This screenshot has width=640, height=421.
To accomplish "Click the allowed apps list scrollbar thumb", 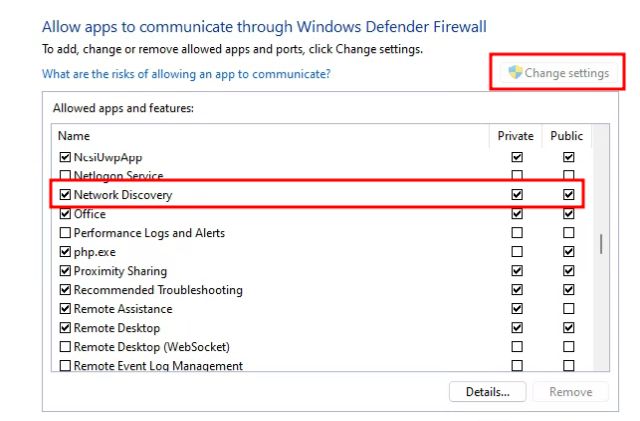I will click(600, 243).
